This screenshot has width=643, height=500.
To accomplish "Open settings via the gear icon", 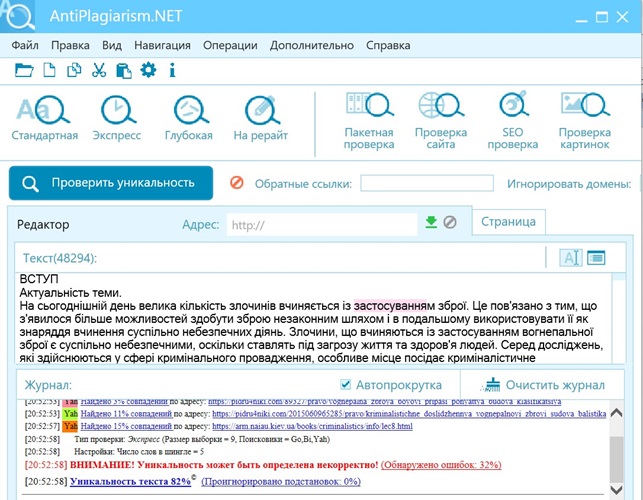I will click(148, 70).
